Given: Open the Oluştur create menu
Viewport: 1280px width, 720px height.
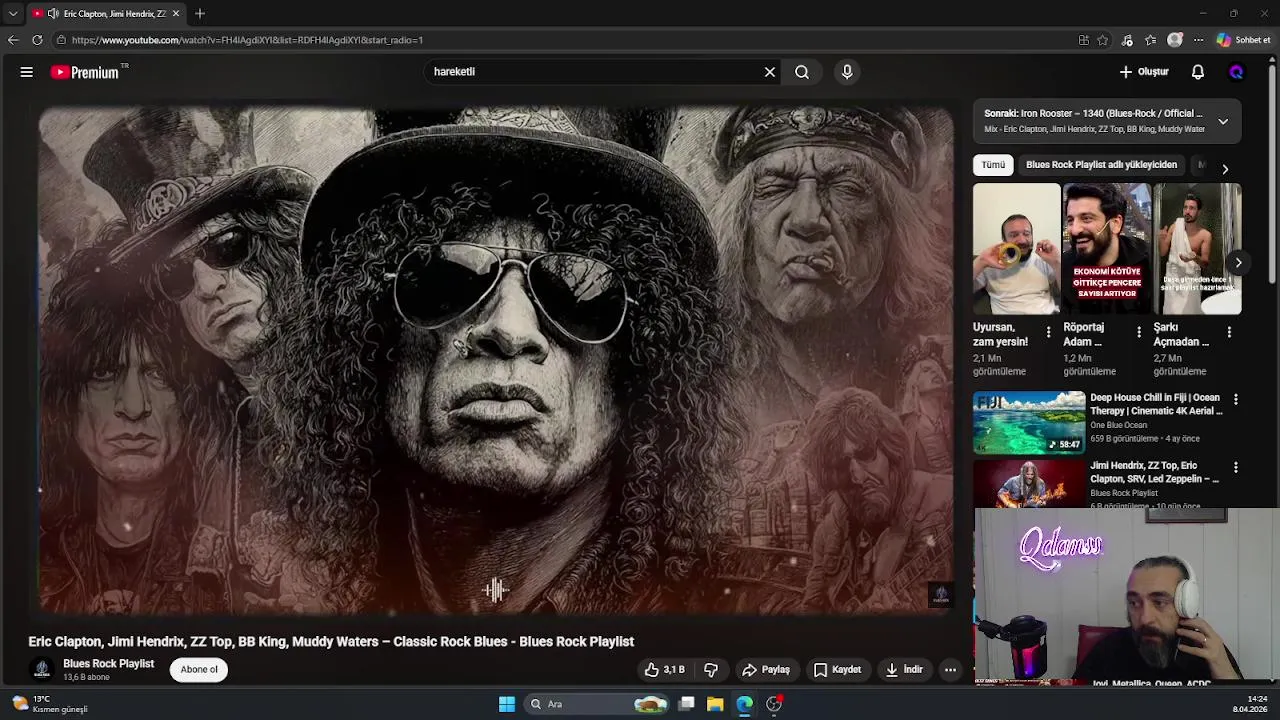Looking at the screenshot, I should point(1144,72).
